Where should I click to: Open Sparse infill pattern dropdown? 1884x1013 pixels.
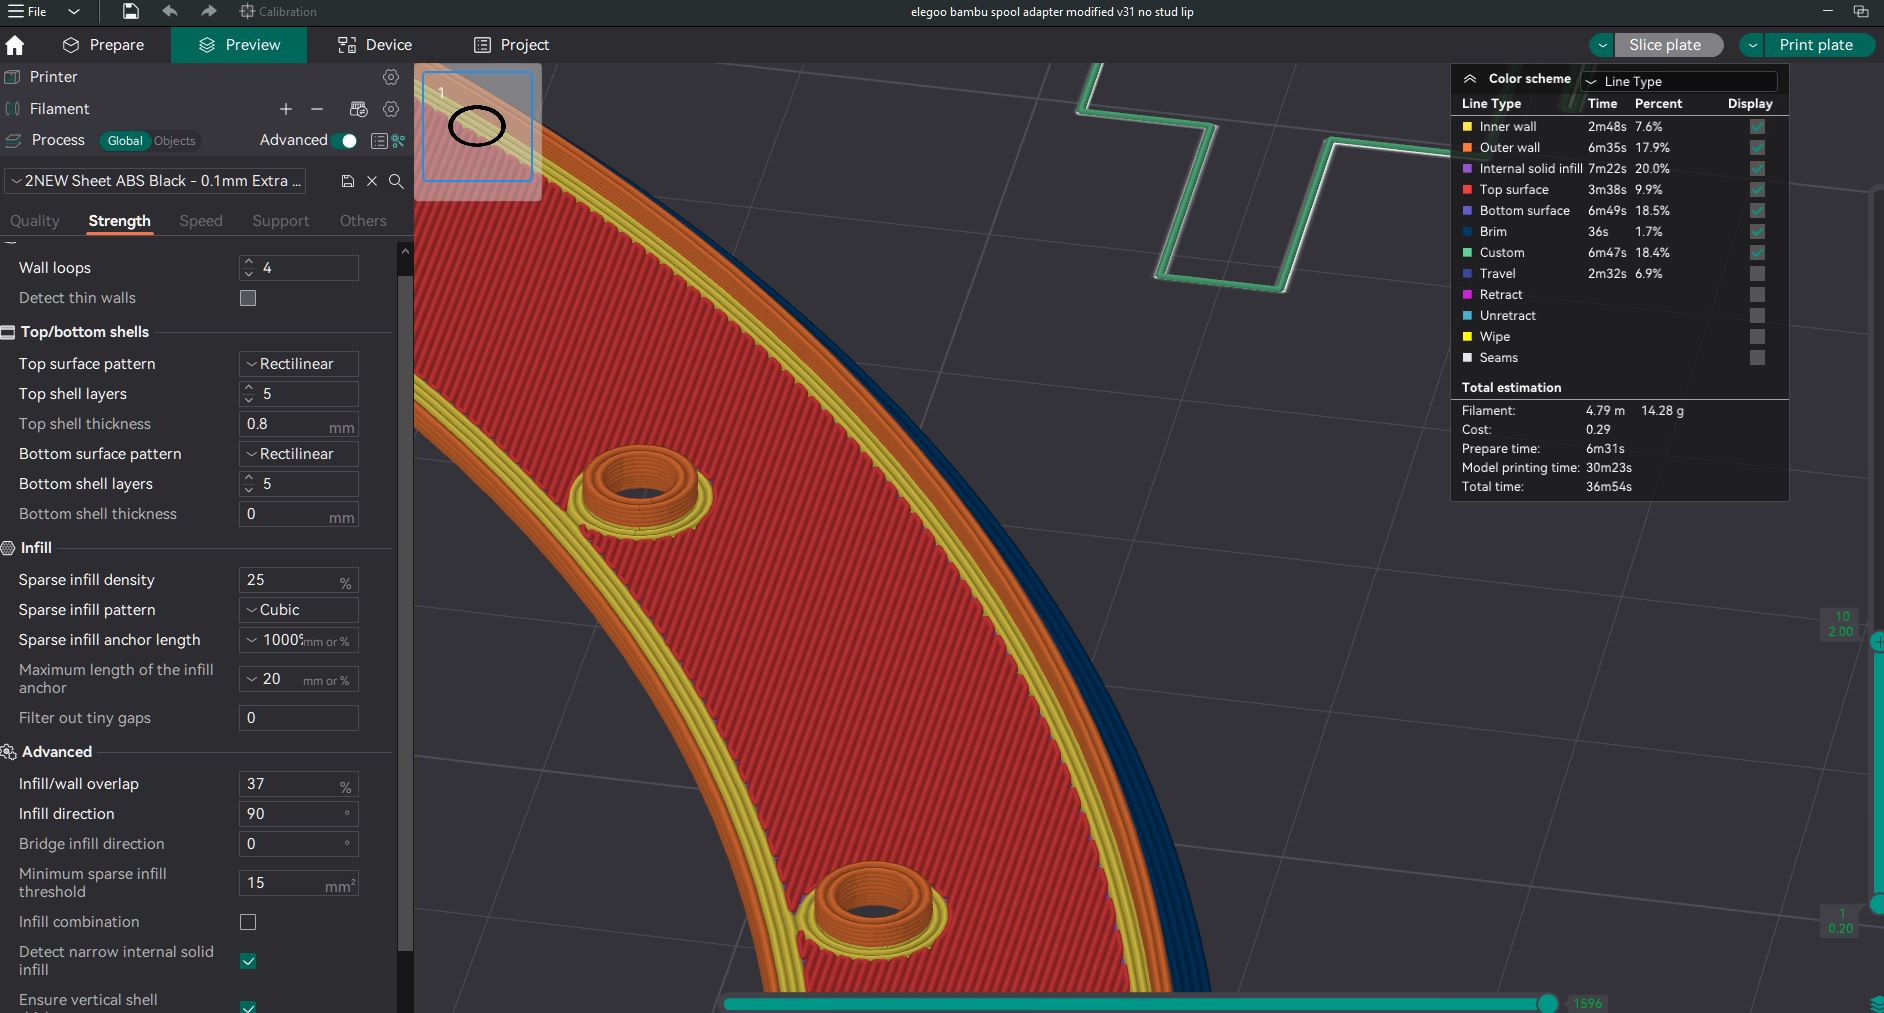point(298,610)
